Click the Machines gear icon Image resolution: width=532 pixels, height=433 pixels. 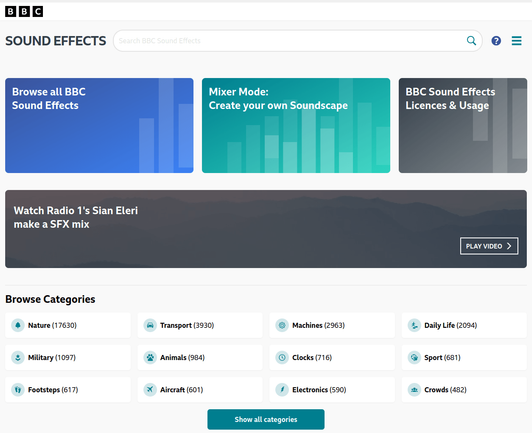(282, 325)
